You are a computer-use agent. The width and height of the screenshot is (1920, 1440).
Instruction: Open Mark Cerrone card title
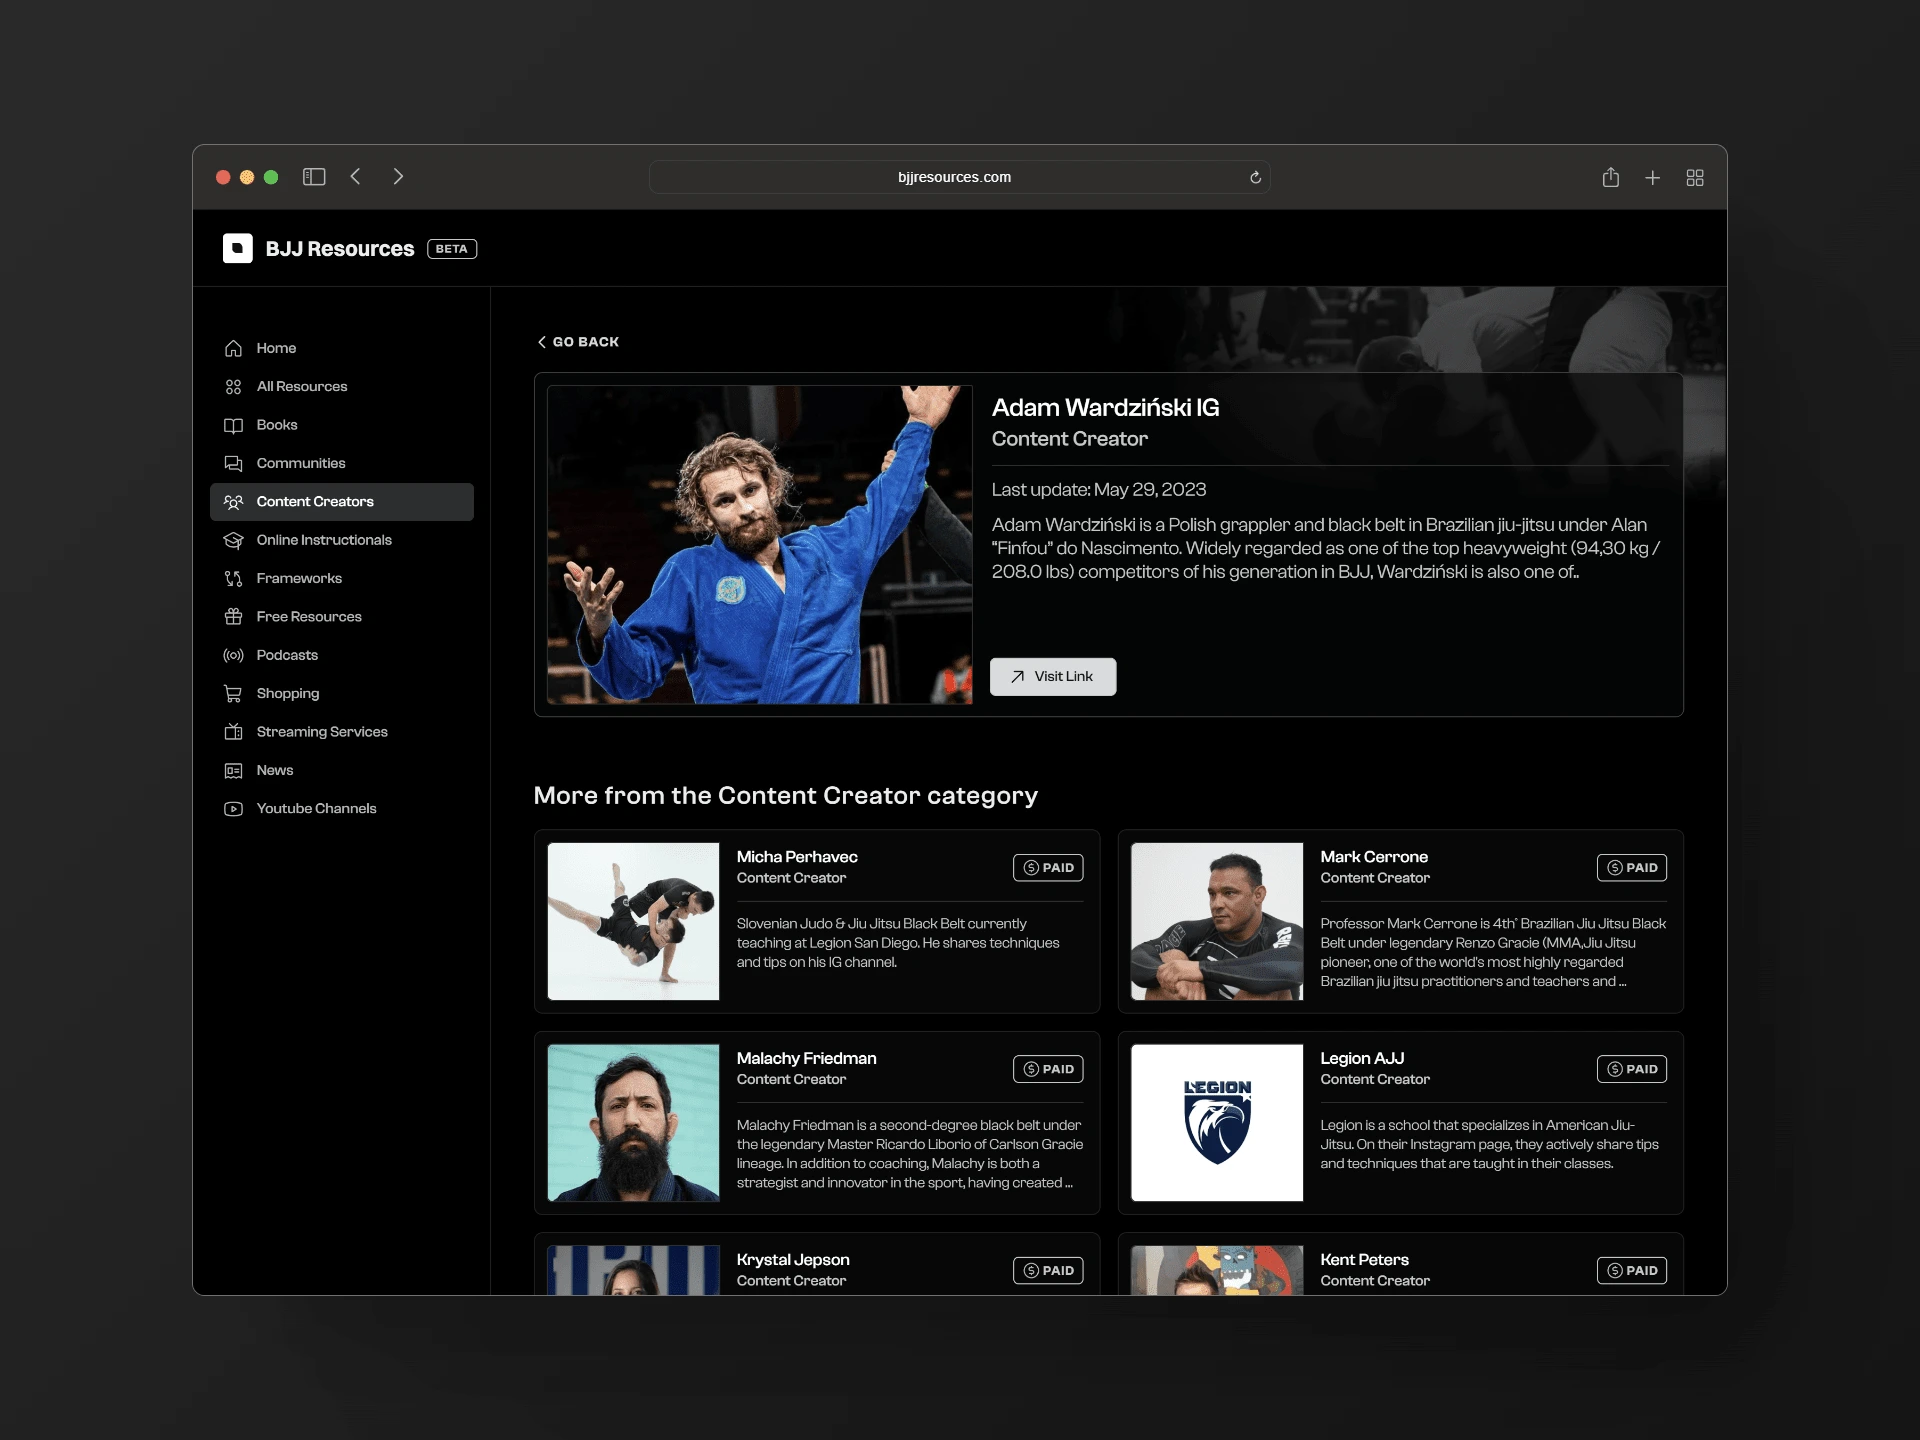1374,857
